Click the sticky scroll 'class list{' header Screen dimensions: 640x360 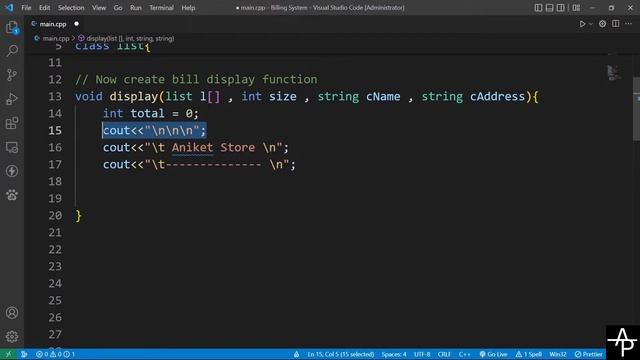(113, 47)
